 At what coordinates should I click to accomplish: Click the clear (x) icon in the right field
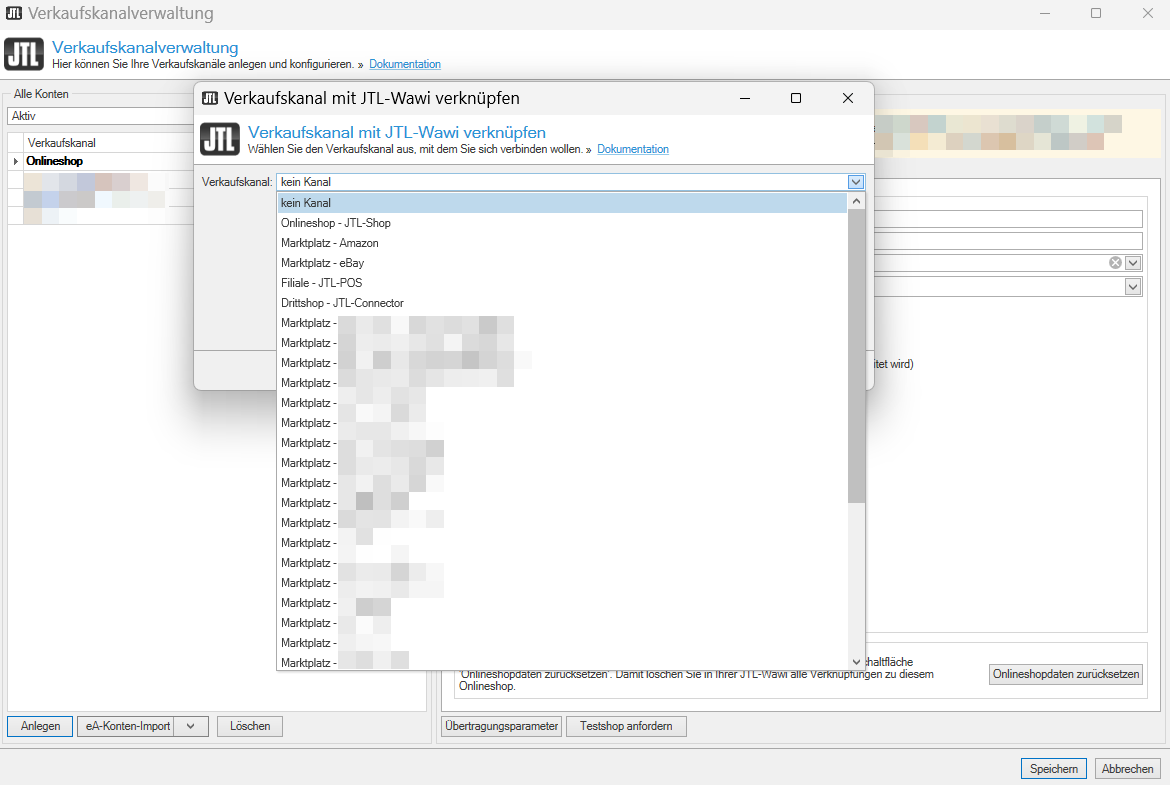(1115, 263)
